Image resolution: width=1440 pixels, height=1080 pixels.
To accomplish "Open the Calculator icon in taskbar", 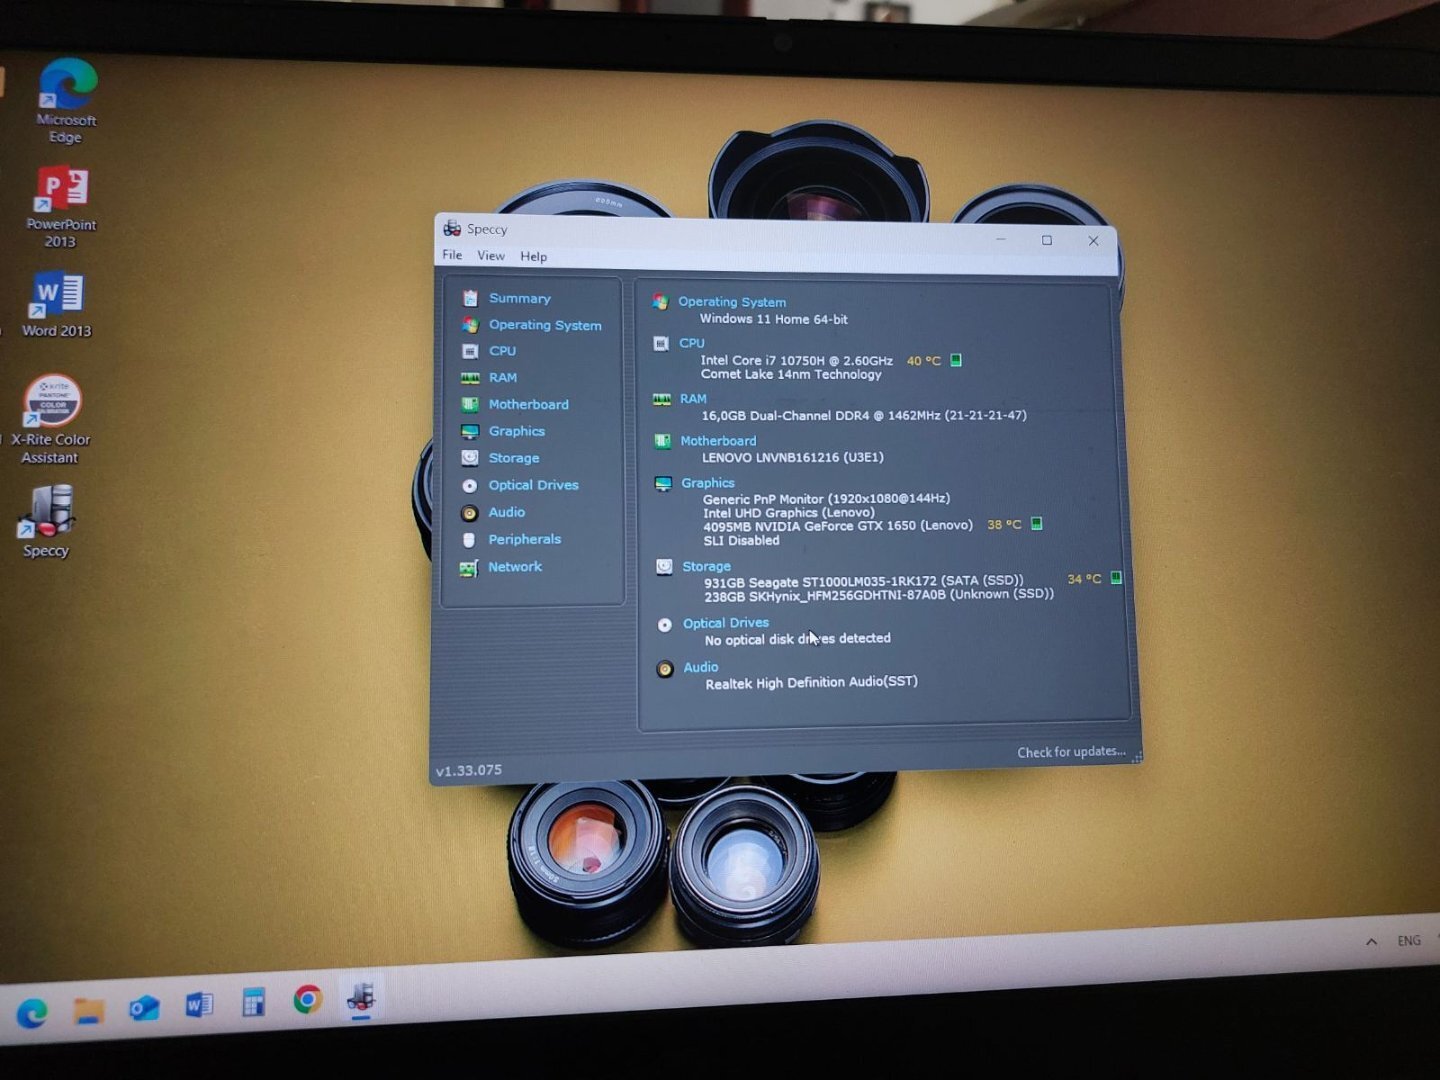I will pos(254,1002).
